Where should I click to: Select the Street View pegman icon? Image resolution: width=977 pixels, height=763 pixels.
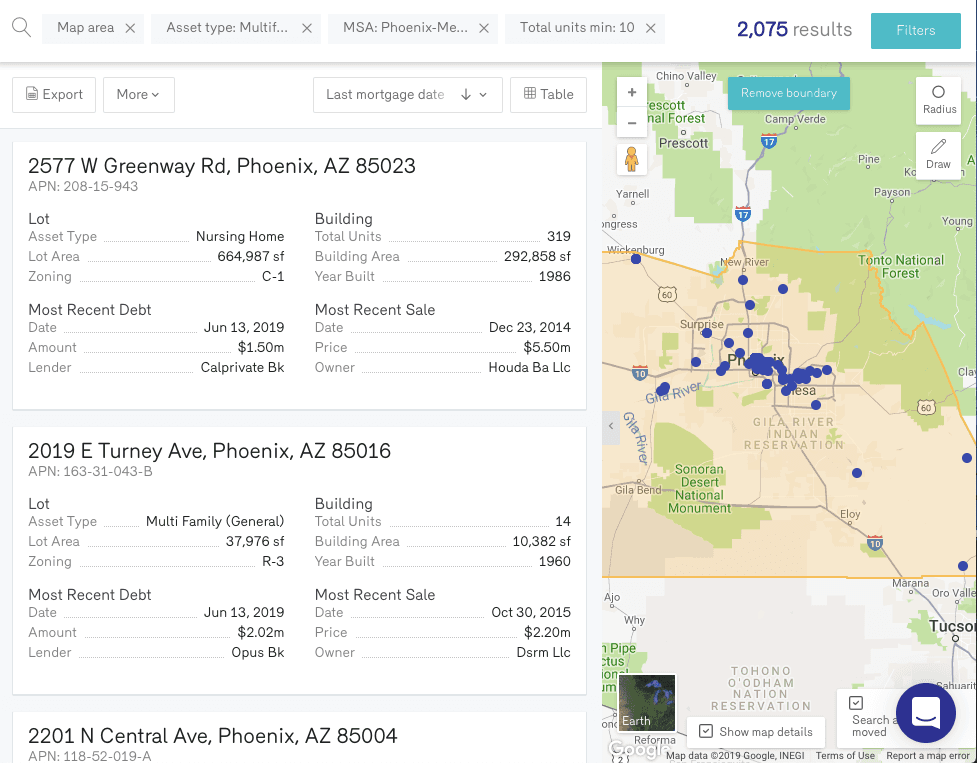coord(632,160)
